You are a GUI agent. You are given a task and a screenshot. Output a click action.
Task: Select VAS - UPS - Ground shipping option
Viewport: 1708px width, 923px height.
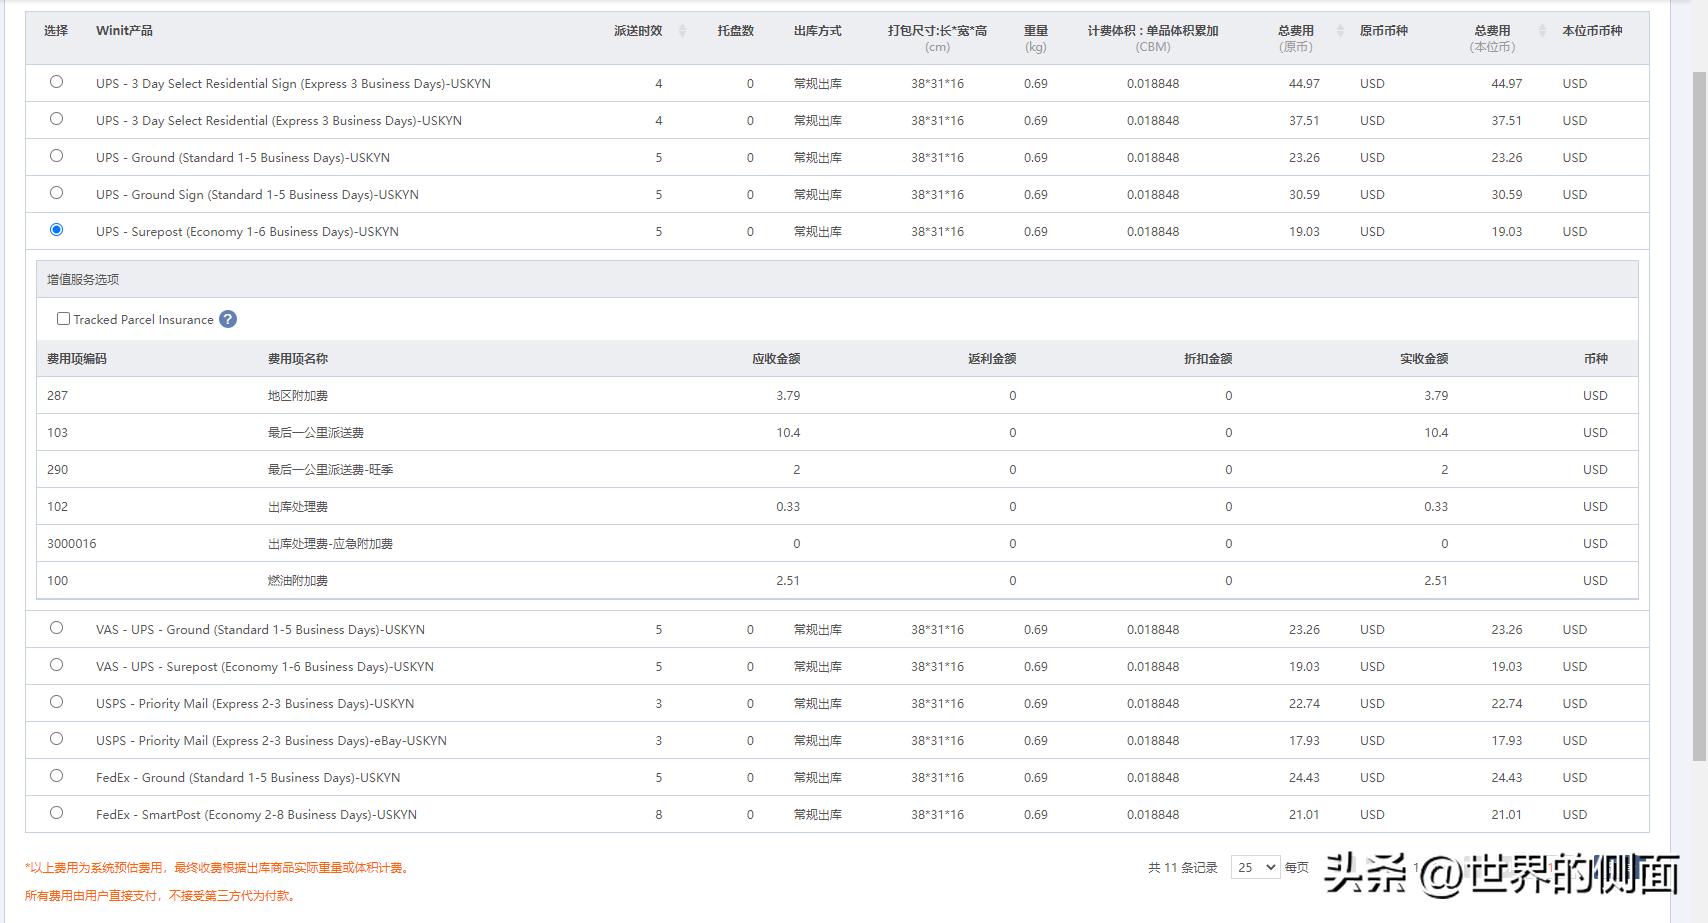pyautogui.click(x=56, y=628)
